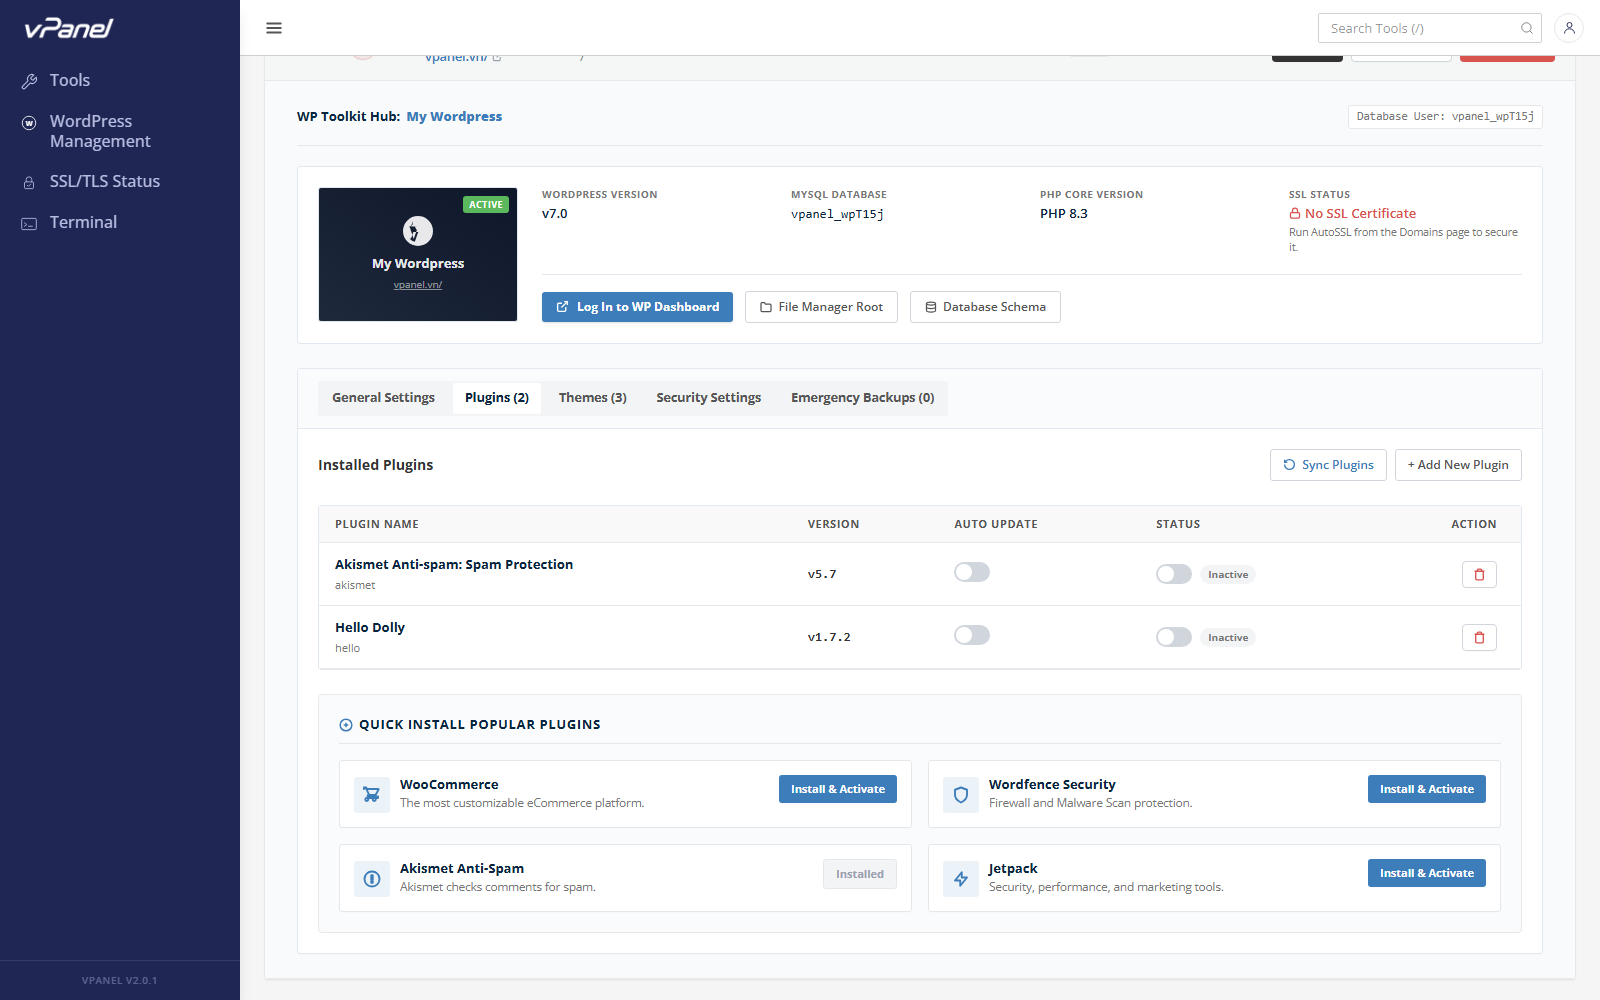This screenshot has width=1600, height=1000.
Task: Click the Wordfence Security shield icon
Action: (x=961, y=795)
